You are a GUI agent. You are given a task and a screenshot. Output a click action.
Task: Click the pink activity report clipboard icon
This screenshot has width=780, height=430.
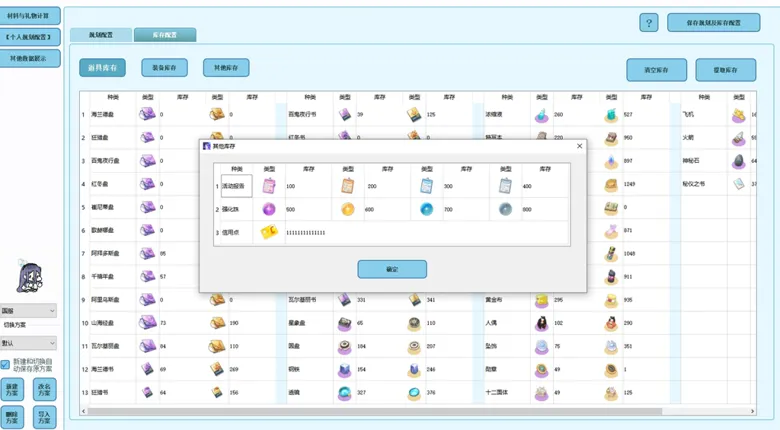pyautogui.click(x=269, y=186)
